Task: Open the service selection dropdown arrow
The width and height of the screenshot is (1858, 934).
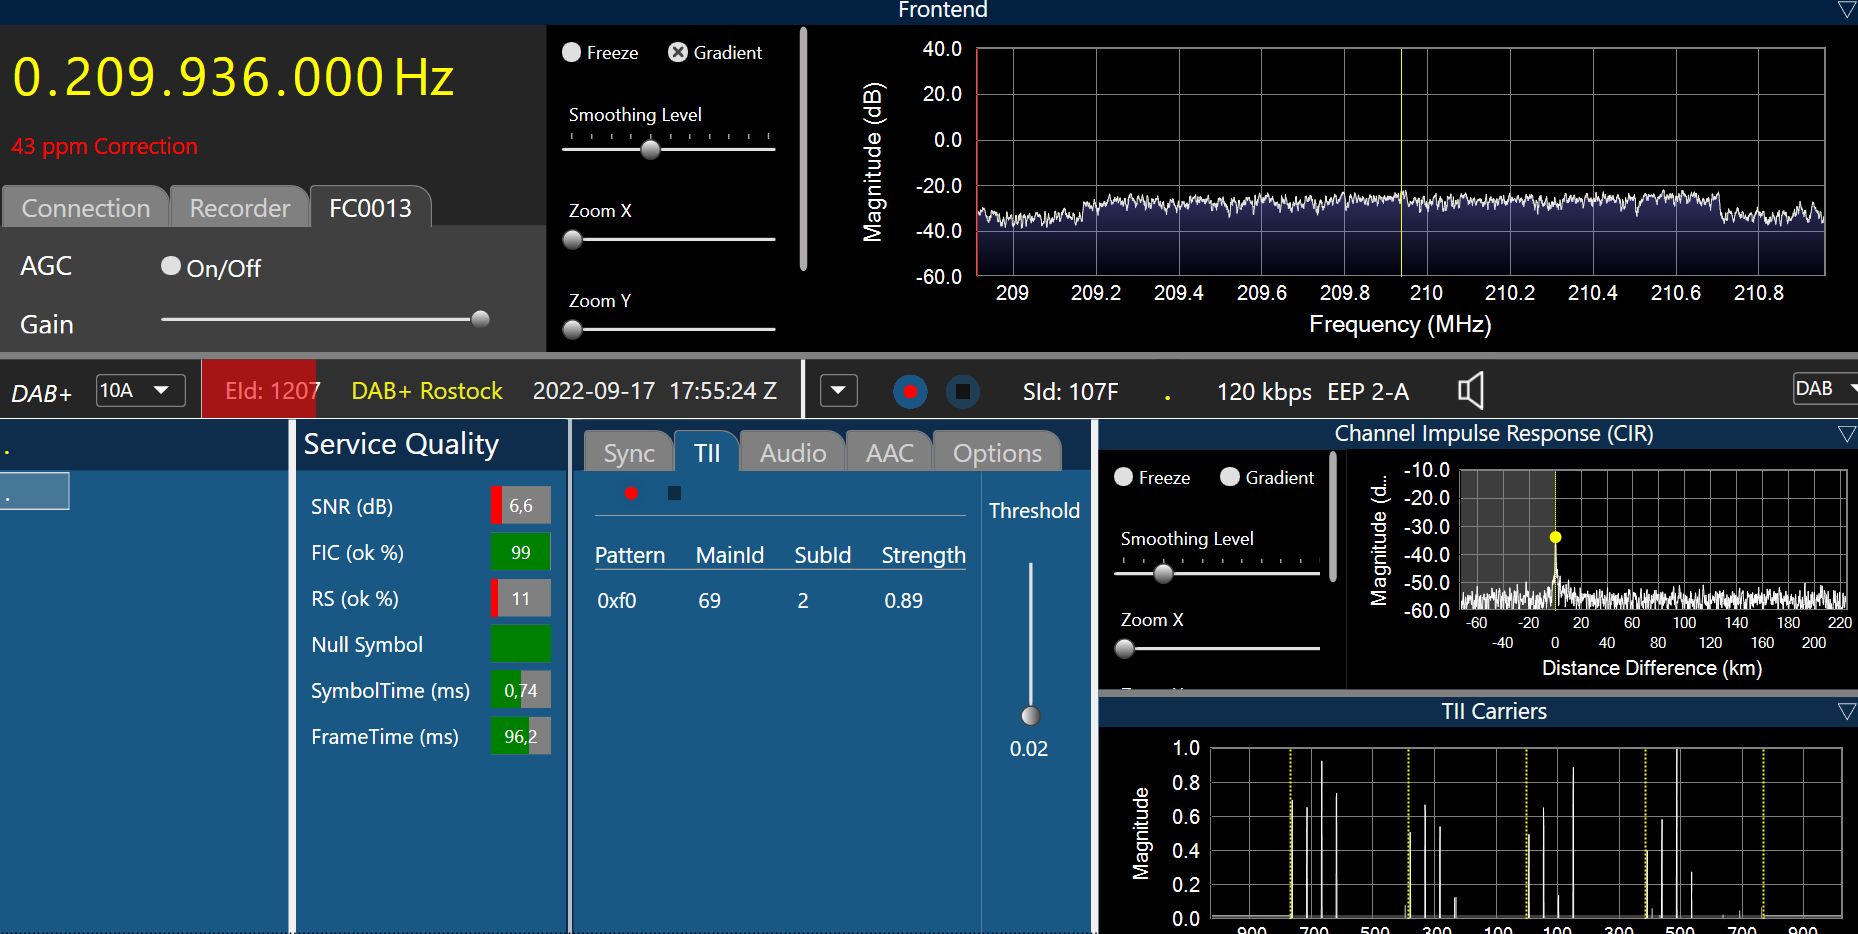Action: point(838,391)
